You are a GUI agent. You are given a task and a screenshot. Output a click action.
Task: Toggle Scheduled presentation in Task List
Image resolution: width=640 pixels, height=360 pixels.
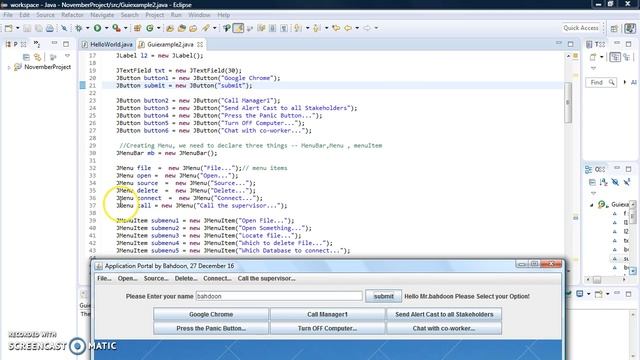click(627, 57)
